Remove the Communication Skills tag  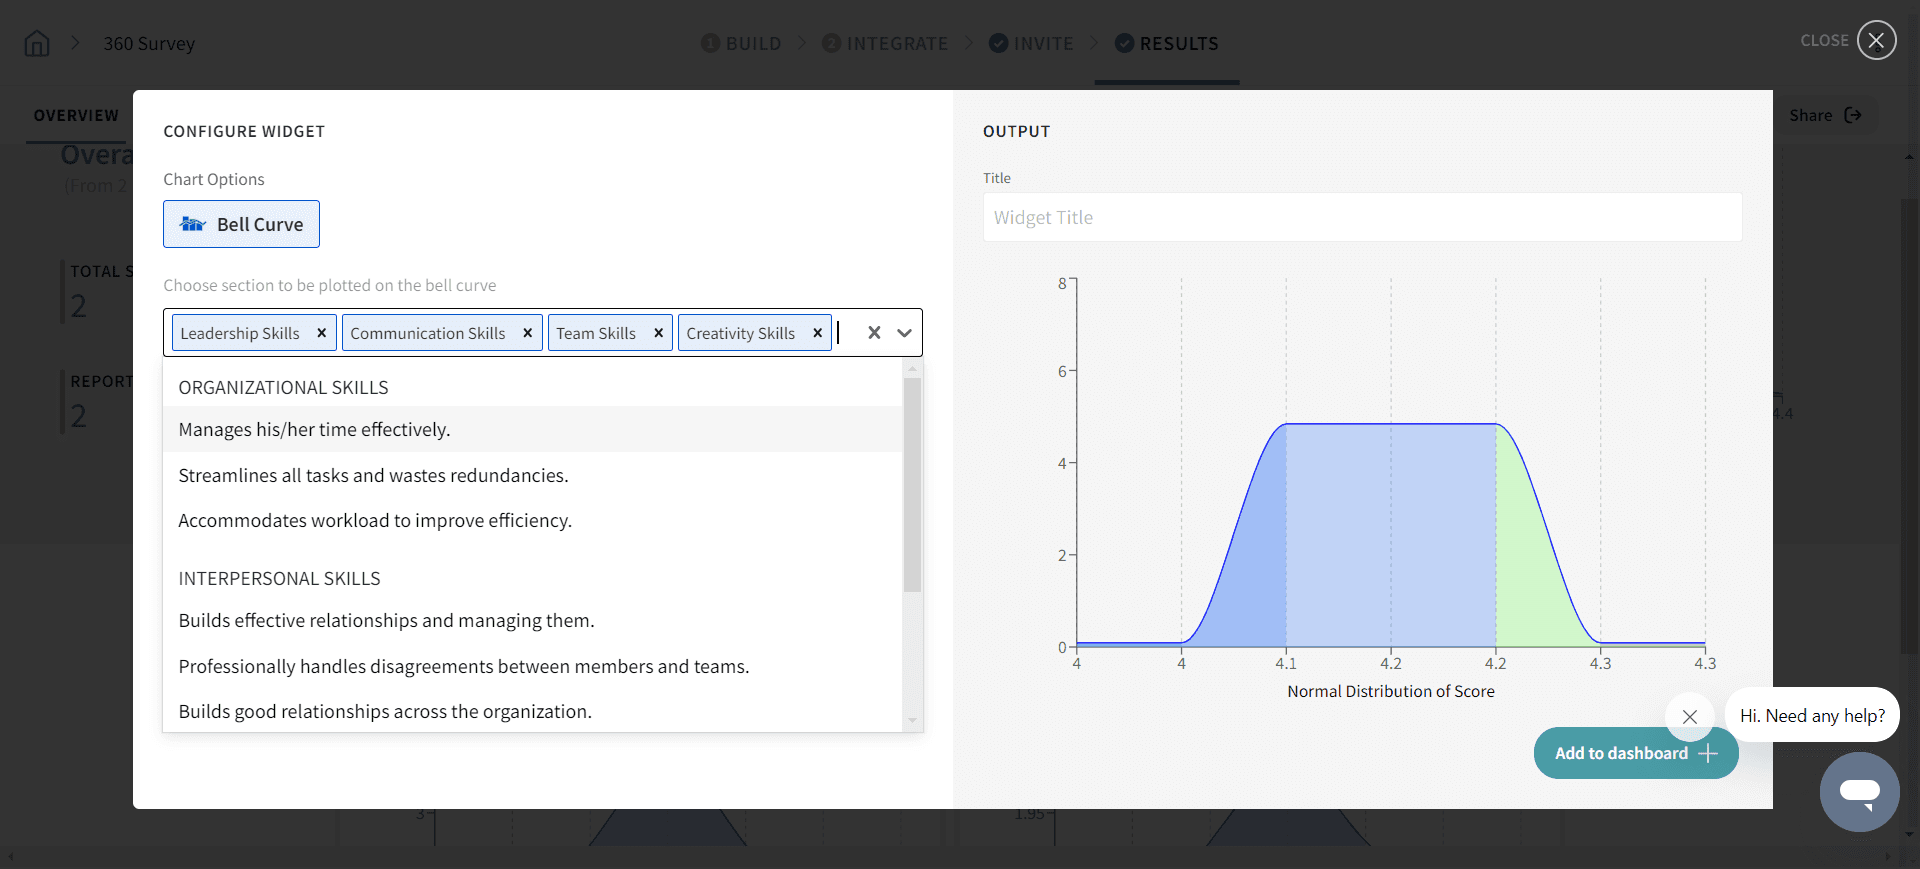click(527, 333)
